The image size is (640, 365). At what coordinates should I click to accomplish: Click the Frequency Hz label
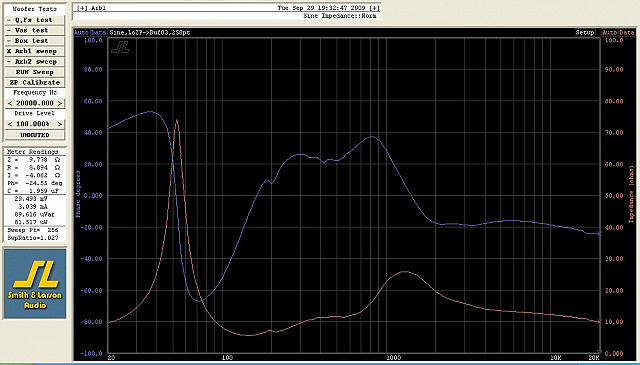[35, 93]
